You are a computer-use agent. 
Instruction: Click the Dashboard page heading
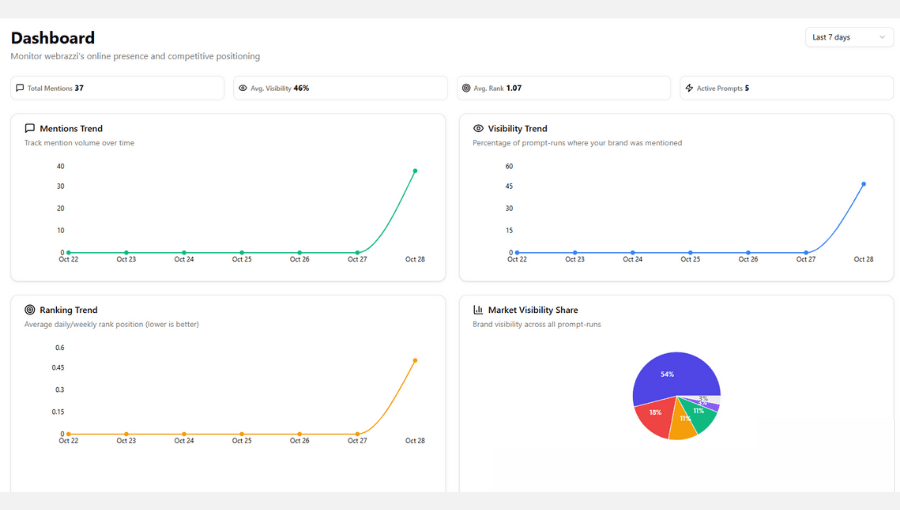point(53,38)
